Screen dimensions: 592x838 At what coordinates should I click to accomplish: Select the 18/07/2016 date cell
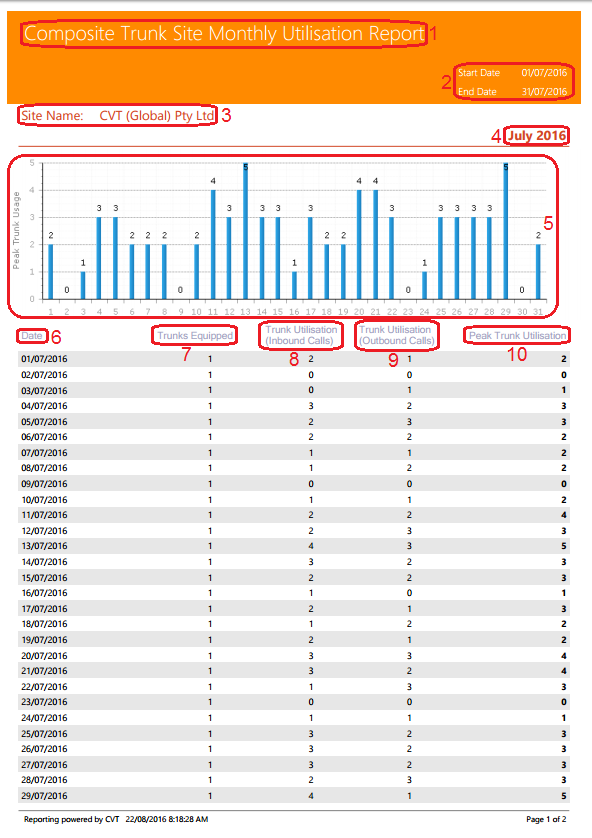(x=44, y=624)
